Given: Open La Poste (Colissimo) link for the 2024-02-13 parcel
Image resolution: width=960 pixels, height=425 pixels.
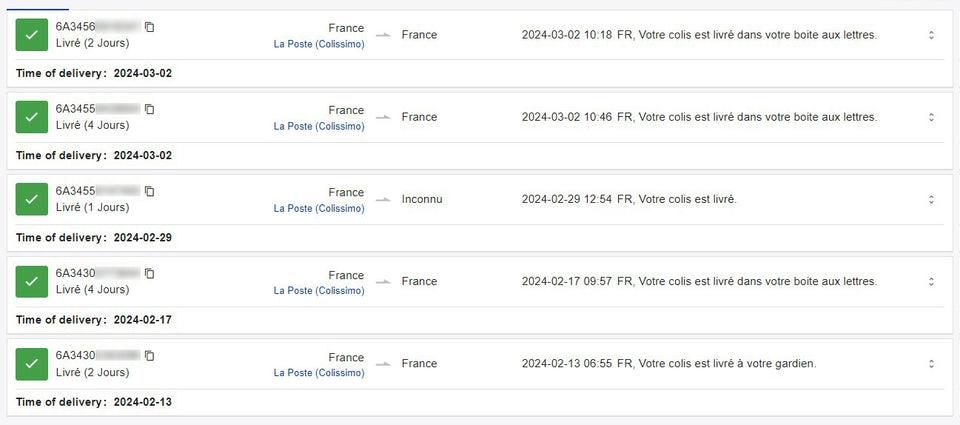Looking at the screenshot, I should 319,373.
